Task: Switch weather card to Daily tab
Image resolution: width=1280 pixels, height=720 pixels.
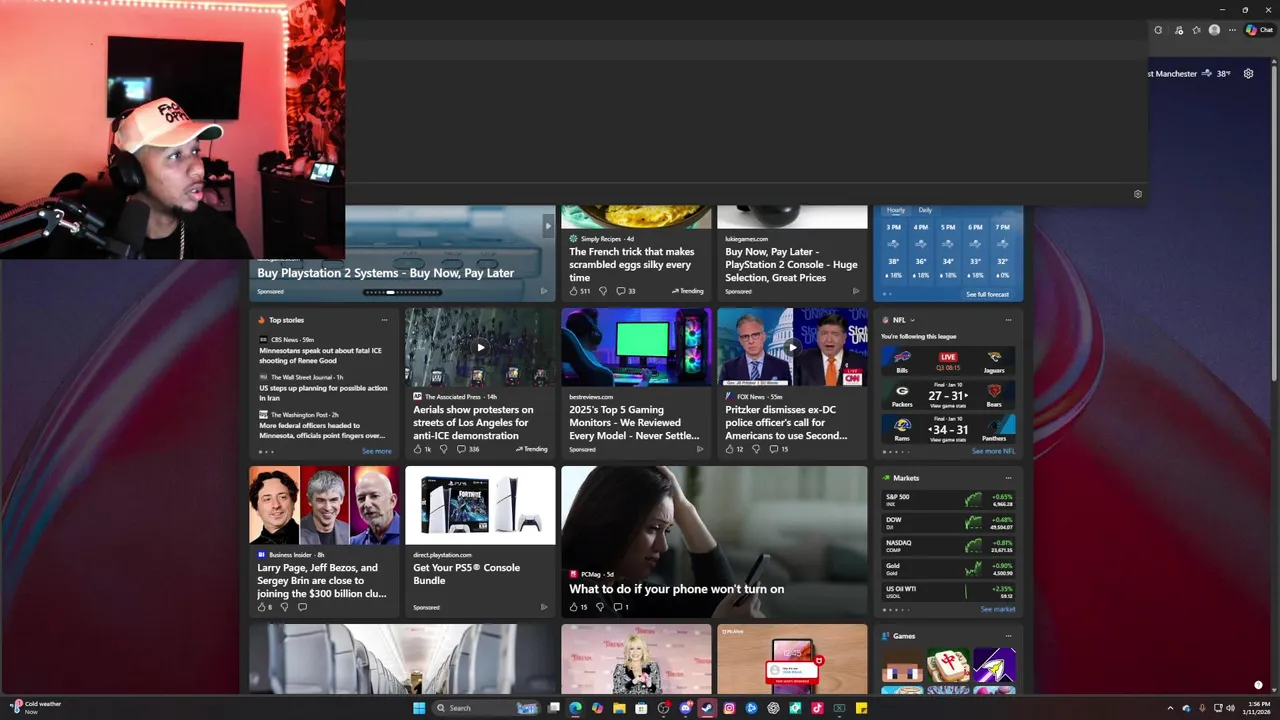Action: click(925, 210)
